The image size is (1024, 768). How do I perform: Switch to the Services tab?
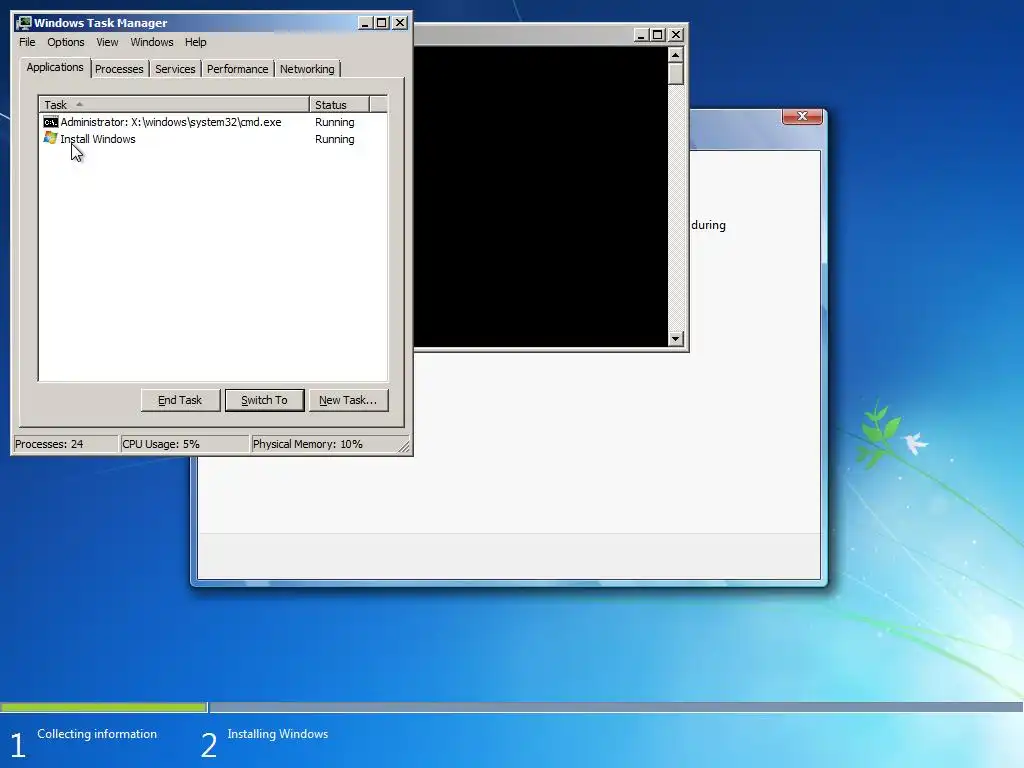coord(175,69)
